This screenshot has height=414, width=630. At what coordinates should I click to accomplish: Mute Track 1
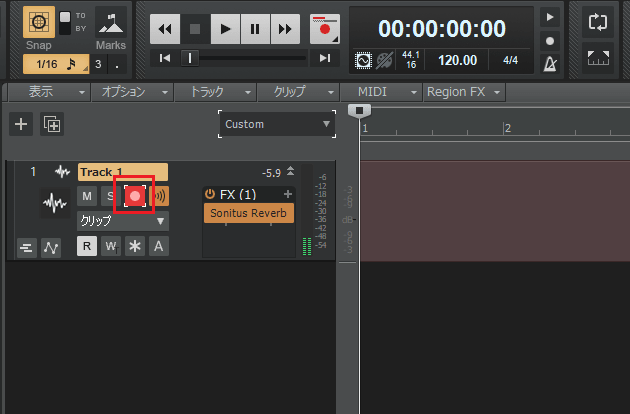click(x=87, y=196)
